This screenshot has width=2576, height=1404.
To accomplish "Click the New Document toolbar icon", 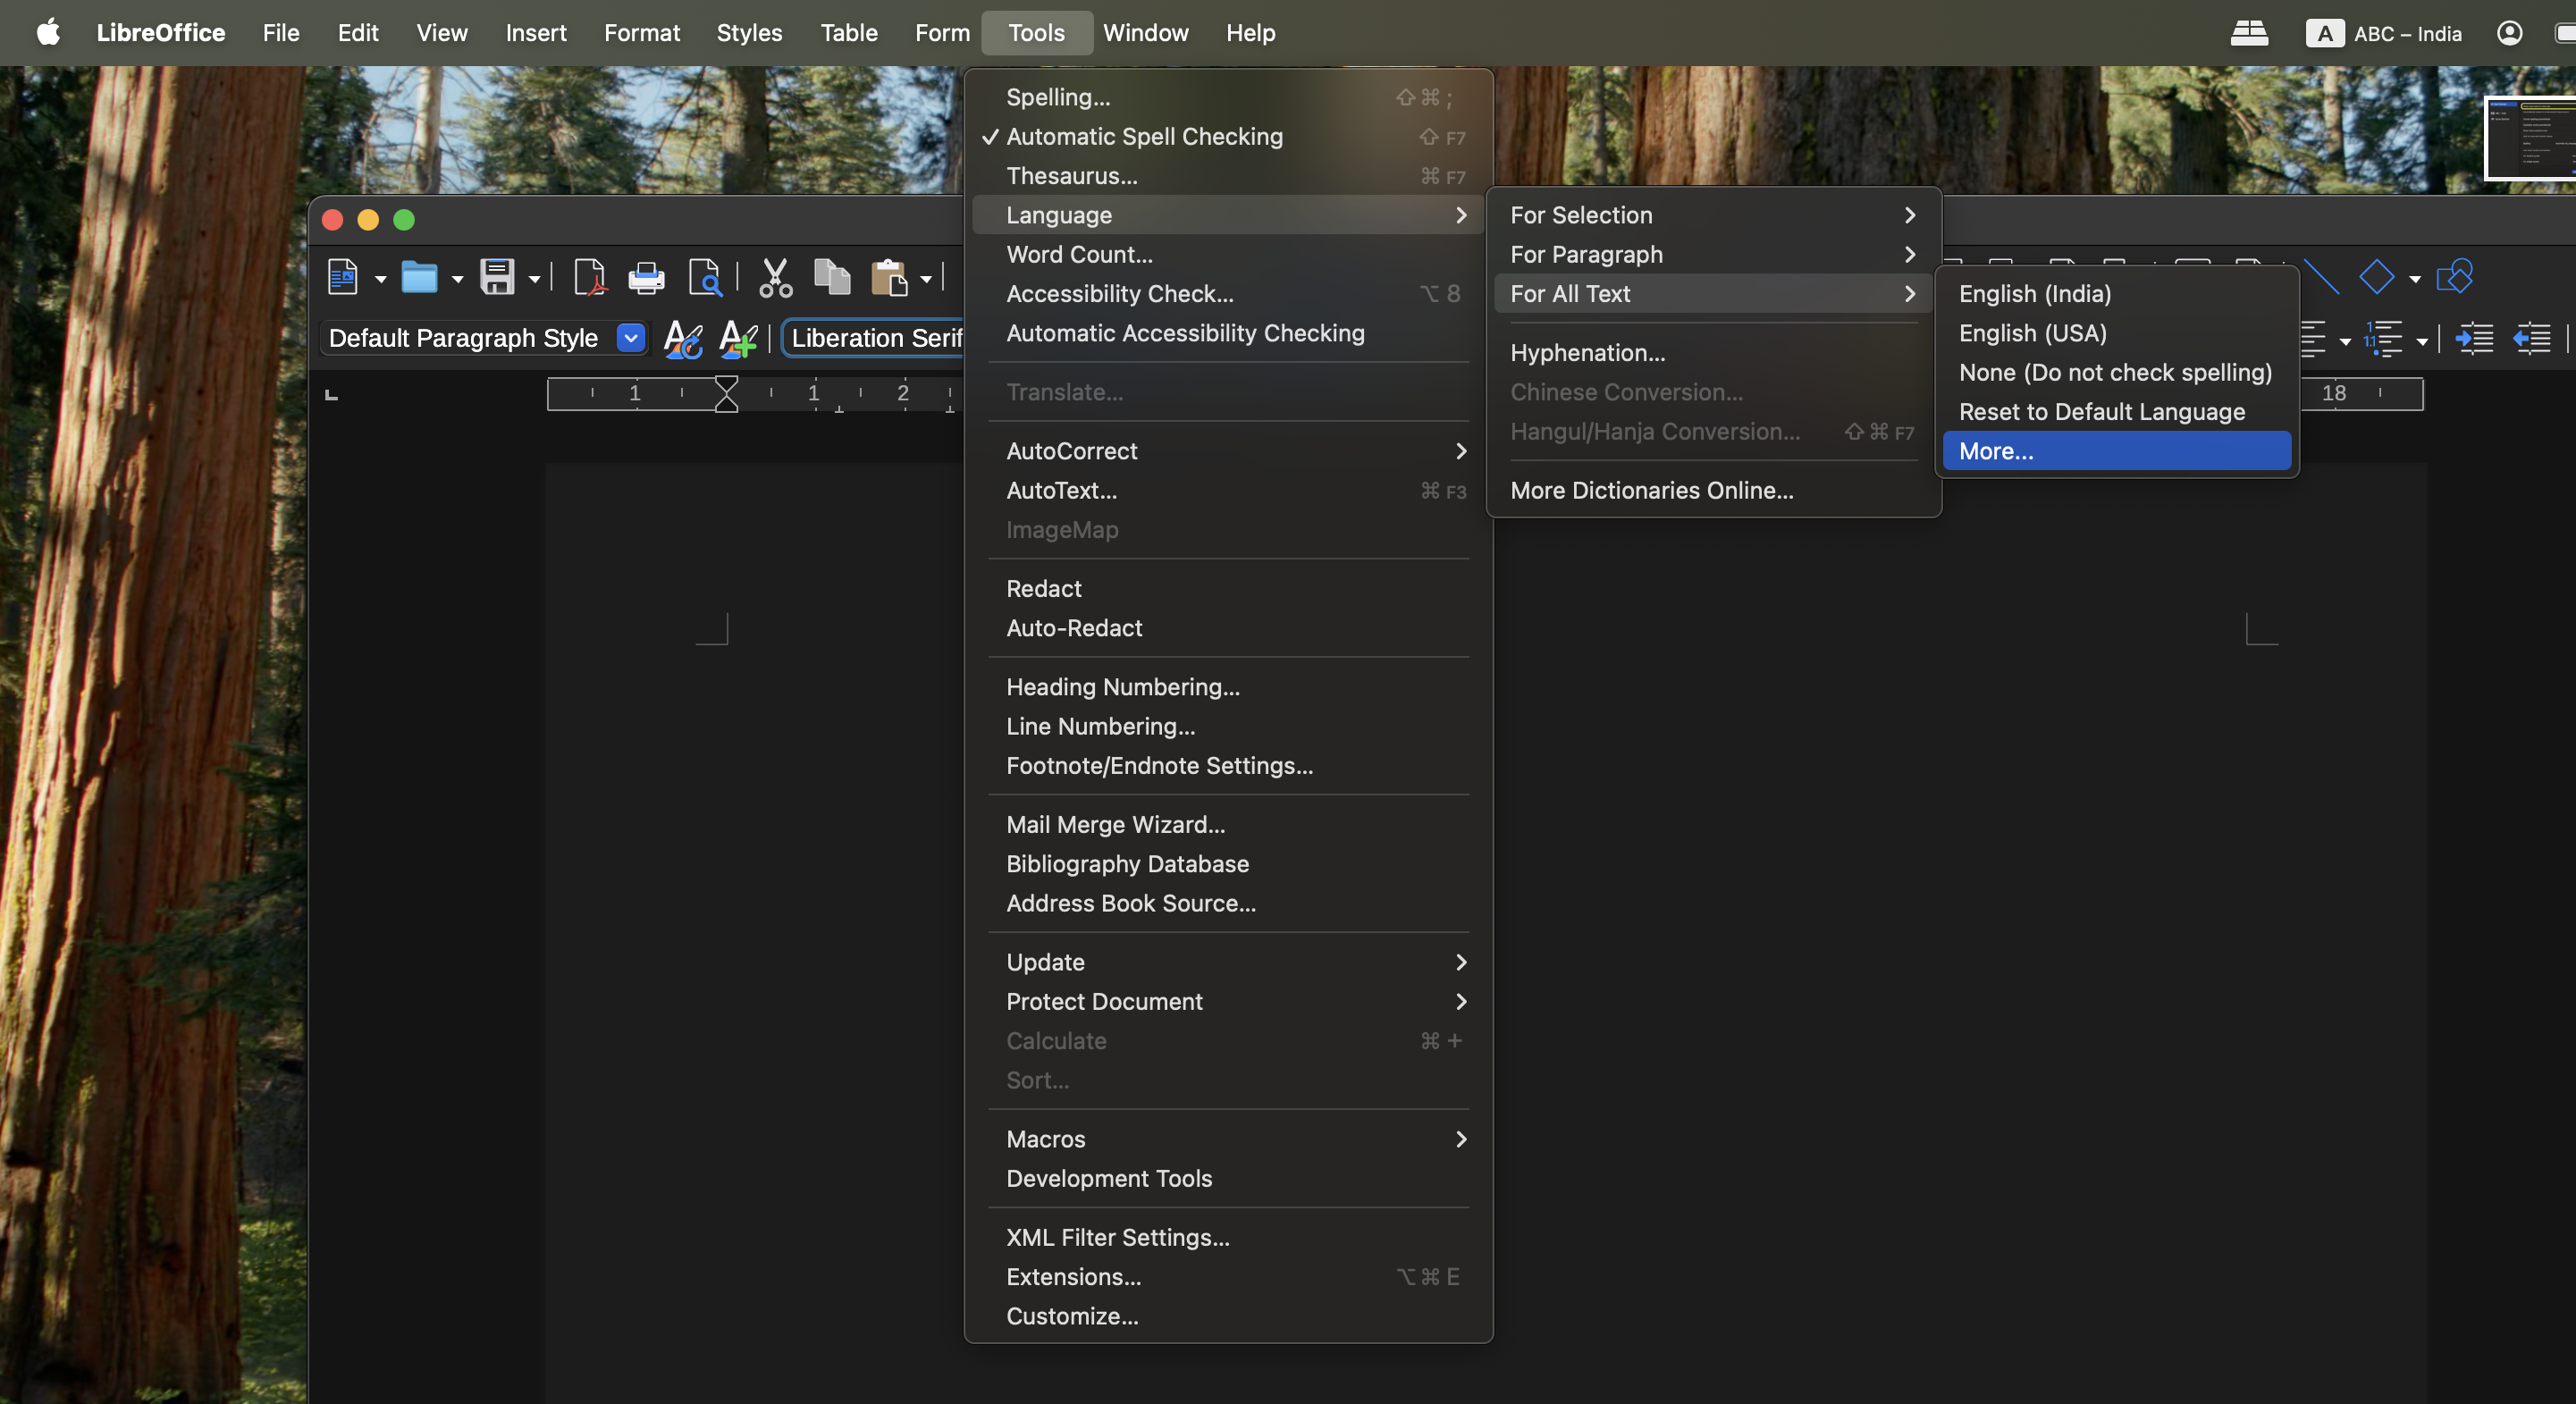I will point(343,277).
